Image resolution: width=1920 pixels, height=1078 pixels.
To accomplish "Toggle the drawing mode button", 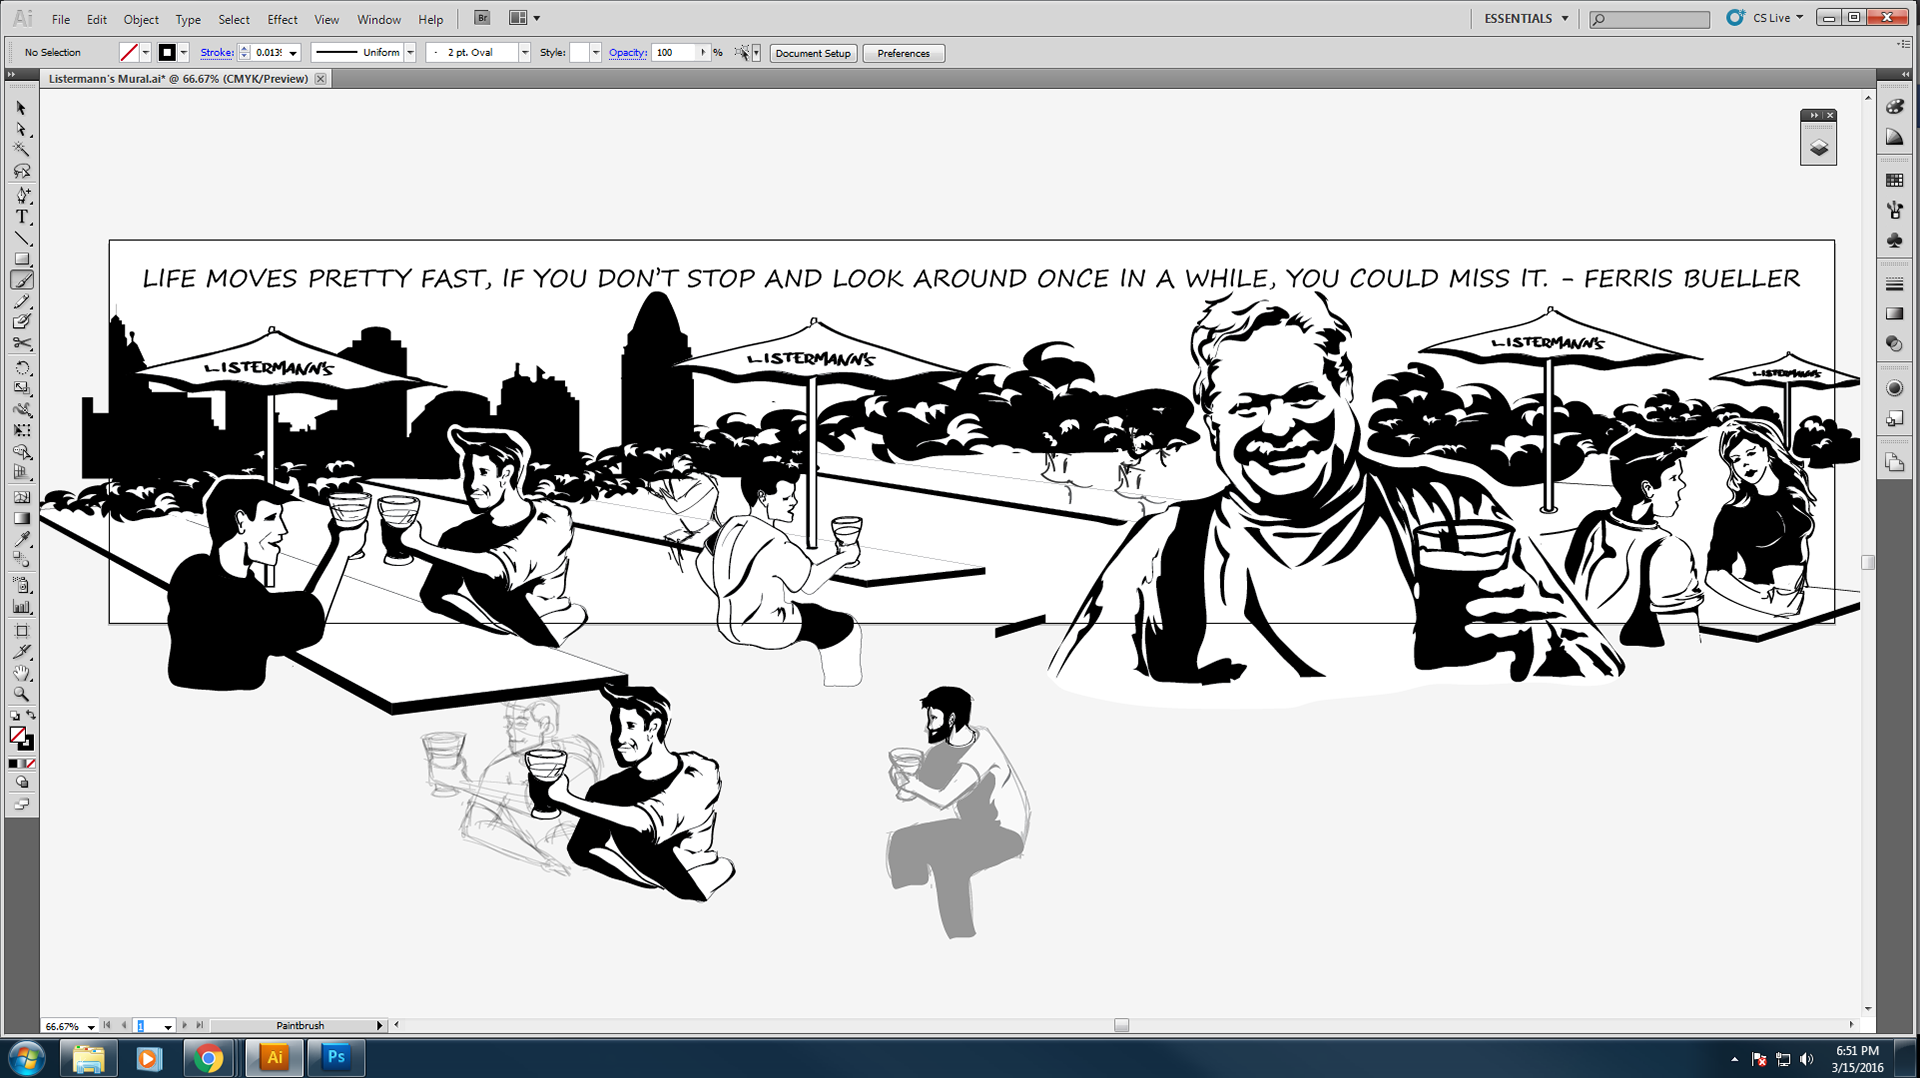I will (21, 783).
